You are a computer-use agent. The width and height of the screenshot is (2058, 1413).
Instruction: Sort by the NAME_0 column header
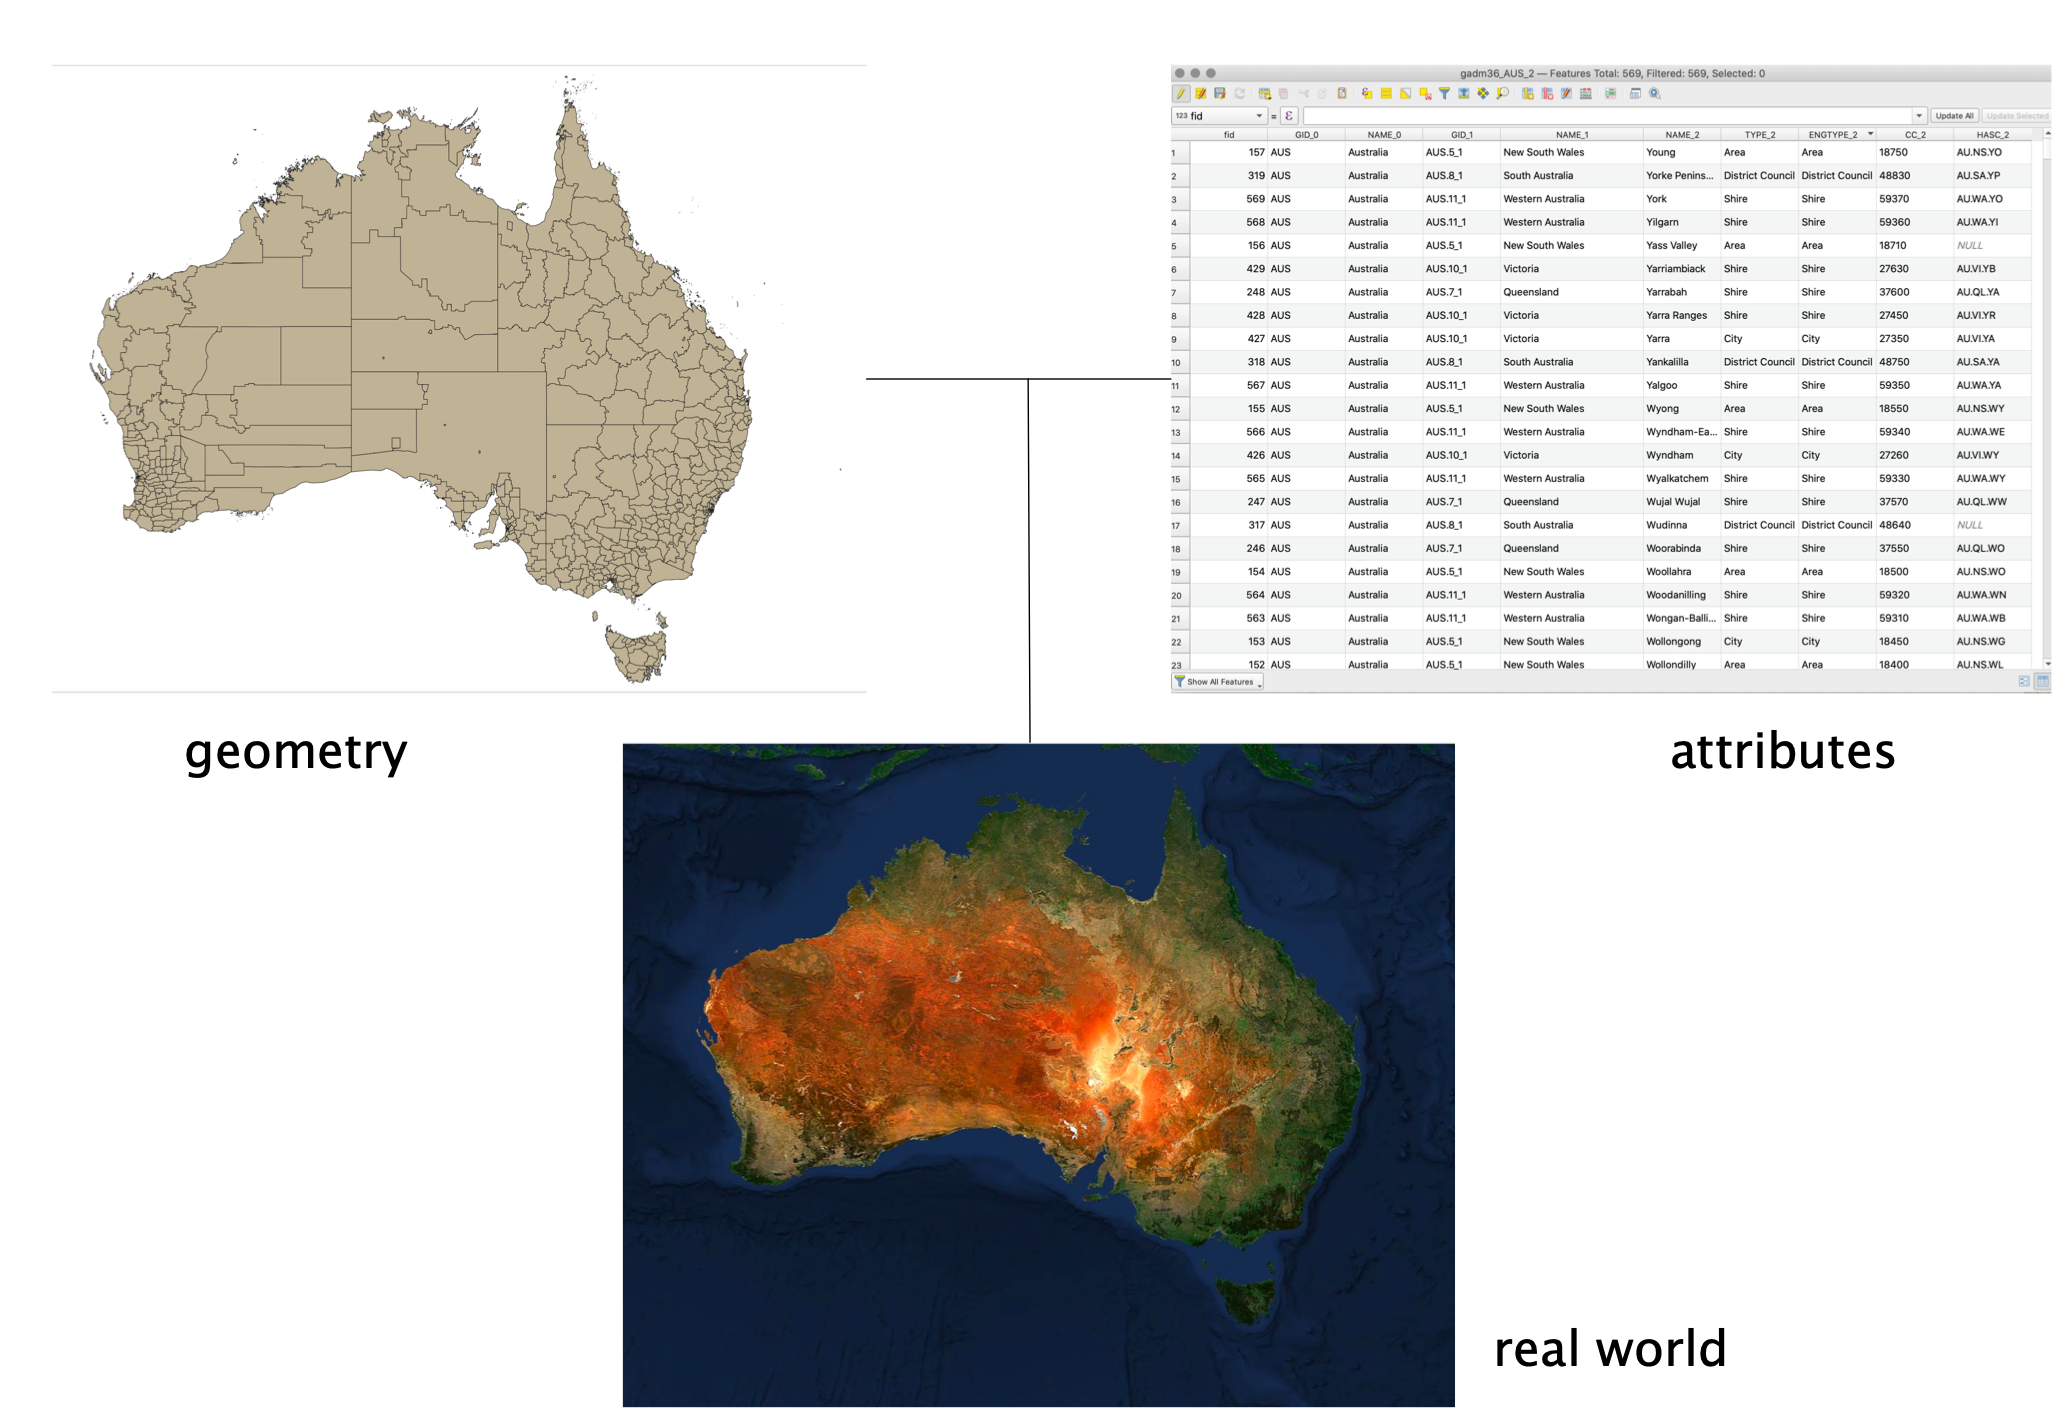(x=1384, y=135)
